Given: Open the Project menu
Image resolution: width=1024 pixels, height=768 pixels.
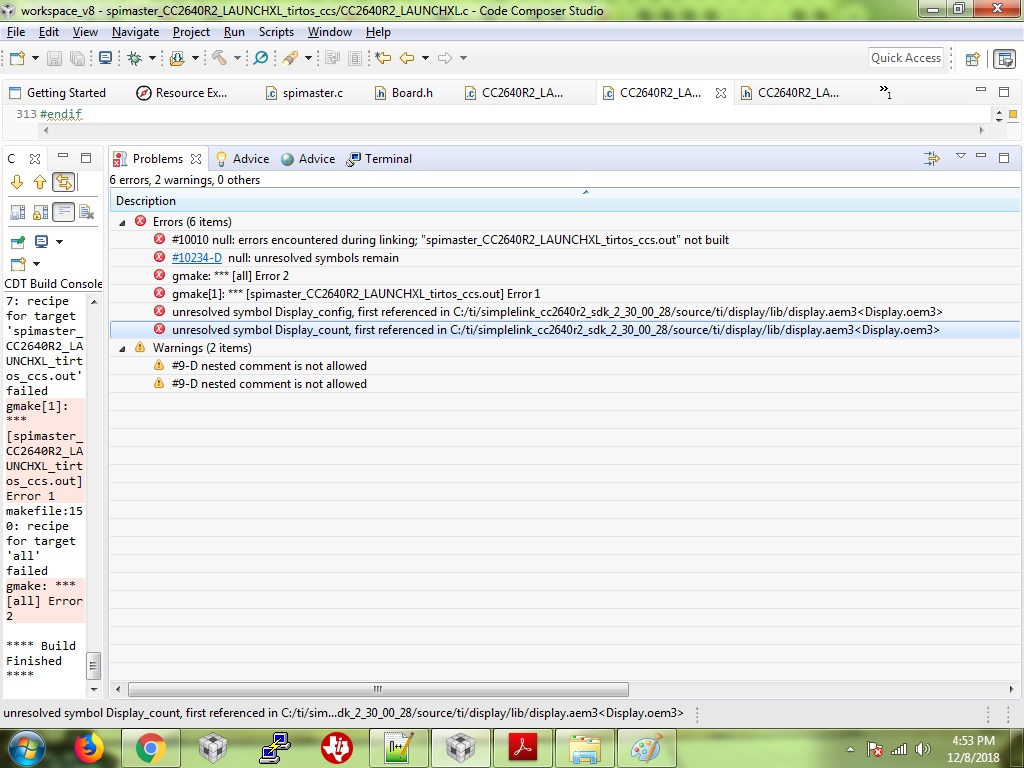Looking at the screenshot, I should [191, 32].
